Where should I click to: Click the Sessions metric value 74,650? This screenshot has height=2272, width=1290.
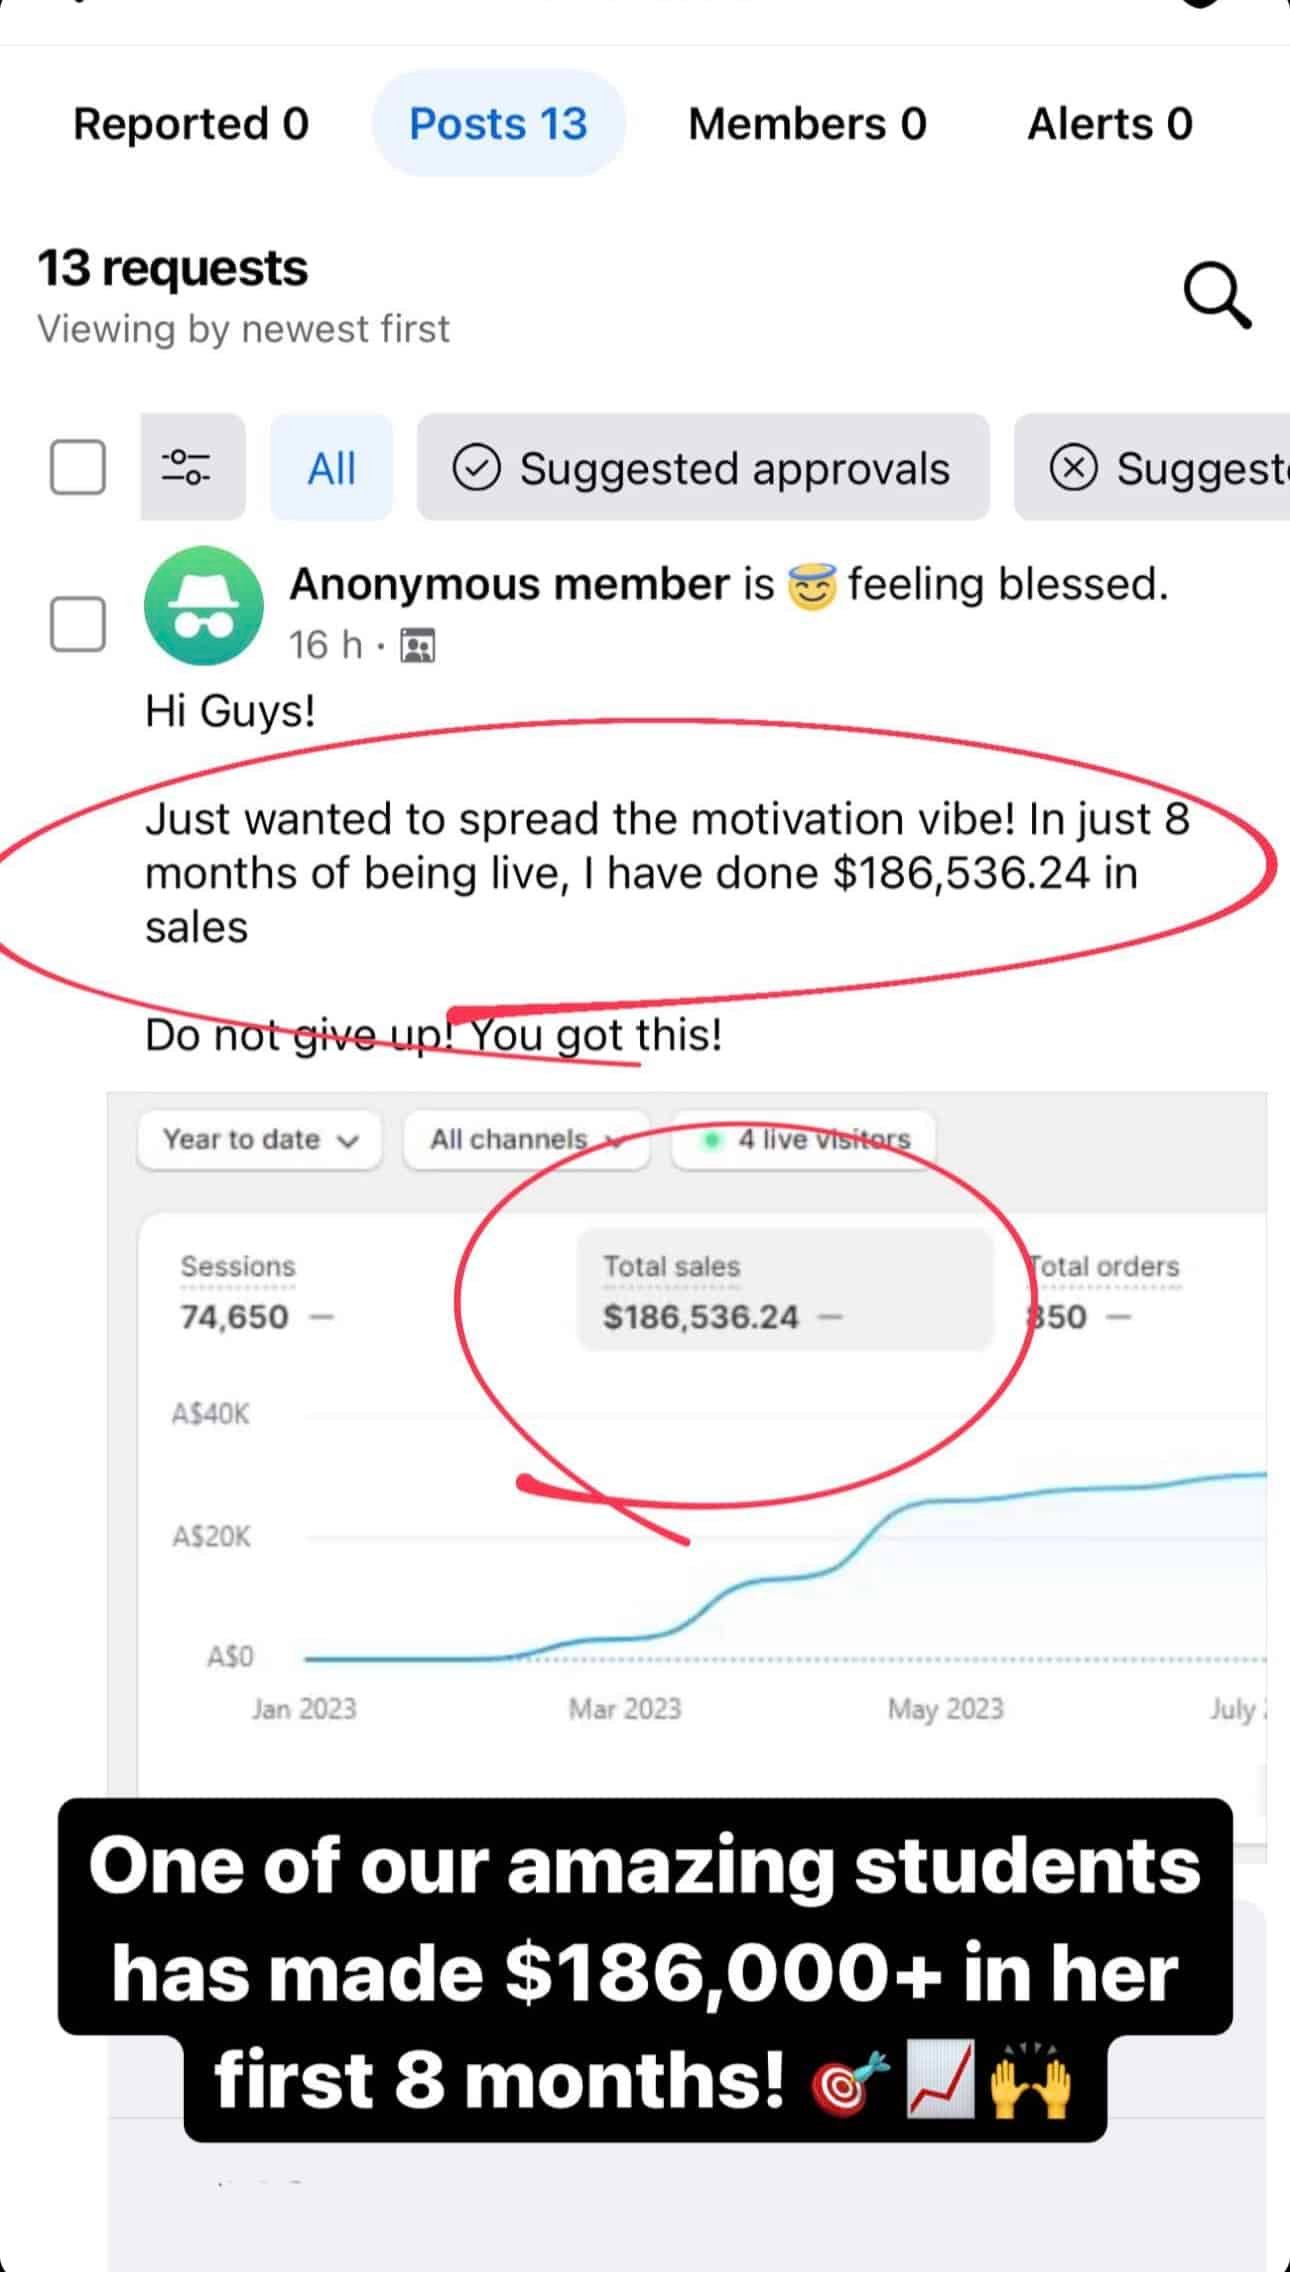pos(234,1317)
